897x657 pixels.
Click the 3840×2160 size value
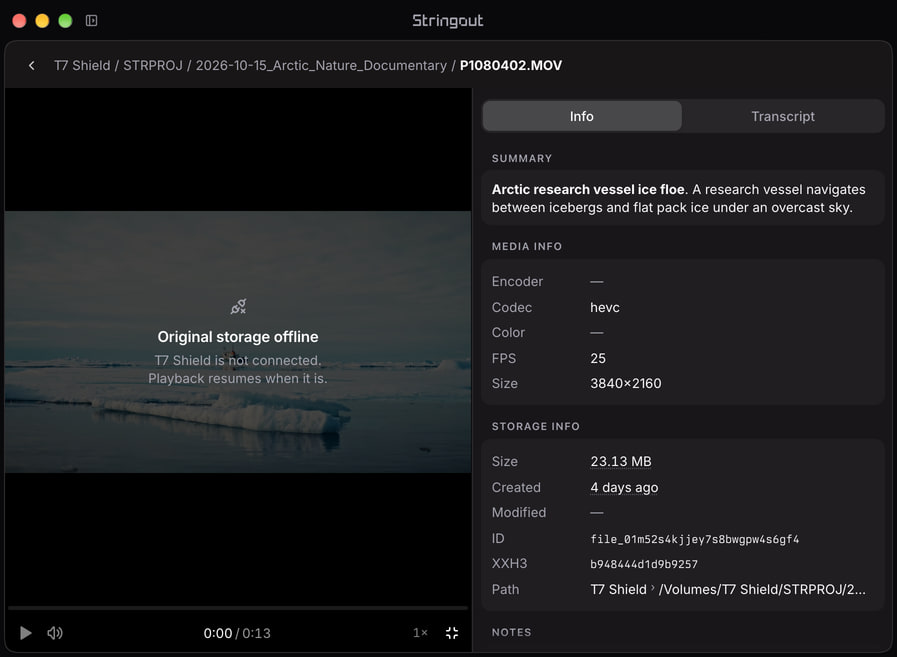point(625,383)
